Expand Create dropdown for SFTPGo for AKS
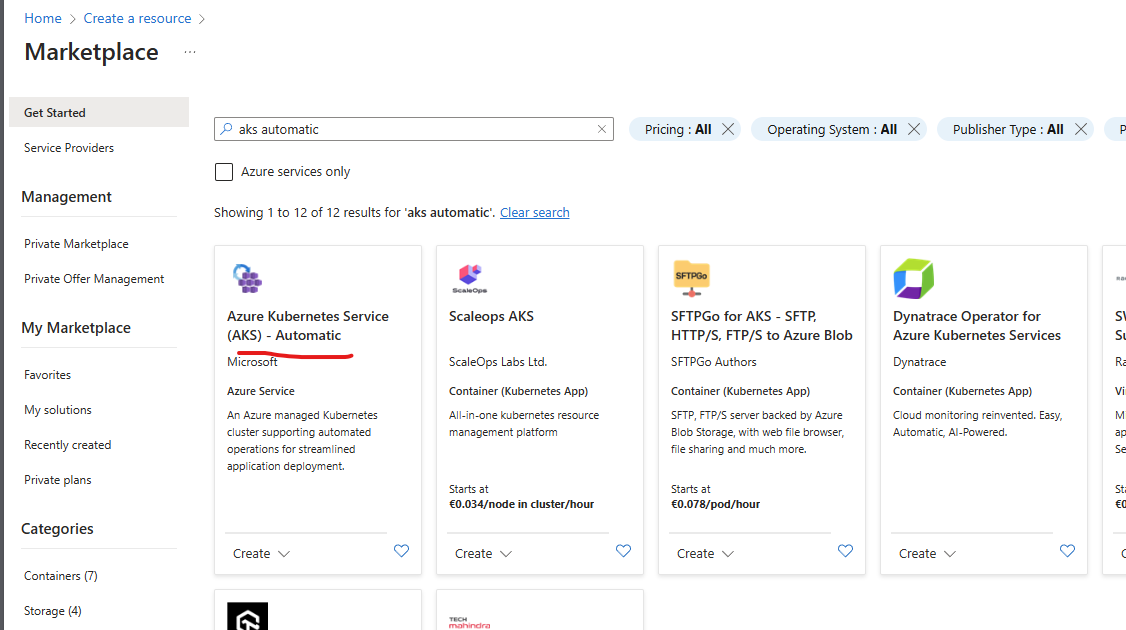This screenshot has width=1126, height=630. click(x=705, y=554)
